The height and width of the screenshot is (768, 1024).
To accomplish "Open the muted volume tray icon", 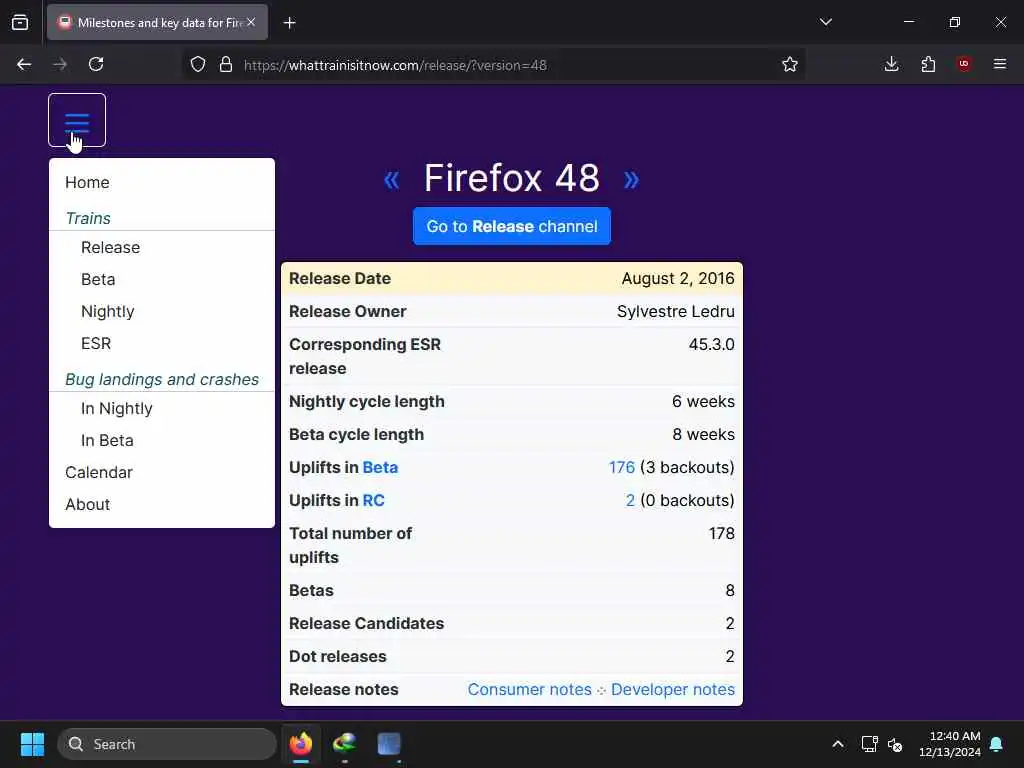I will pos(895,744).
